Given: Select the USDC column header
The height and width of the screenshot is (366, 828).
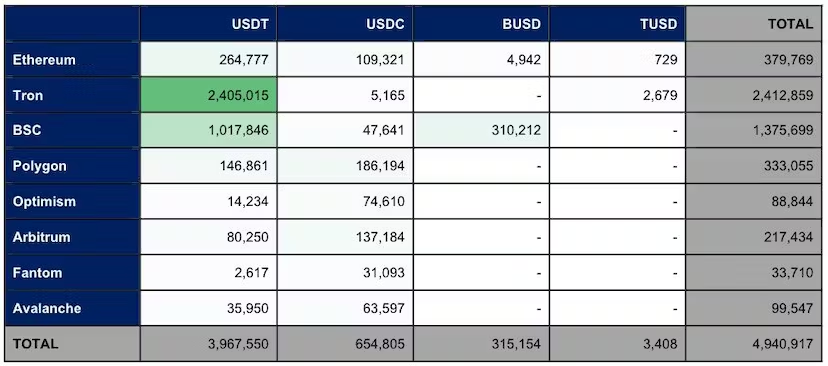Looking at the screenshot, I should [x=345, y=23].
